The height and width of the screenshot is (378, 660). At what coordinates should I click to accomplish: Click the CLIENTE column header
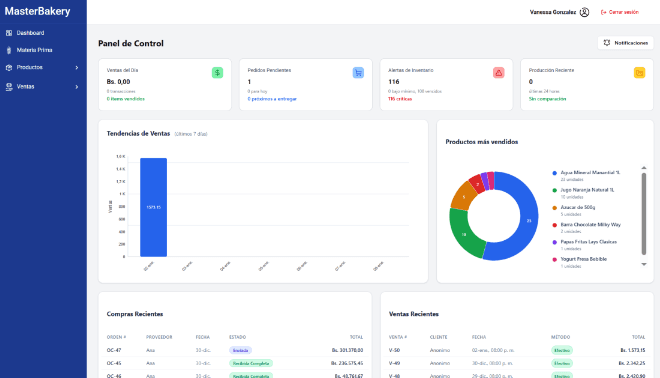point(439,337)
